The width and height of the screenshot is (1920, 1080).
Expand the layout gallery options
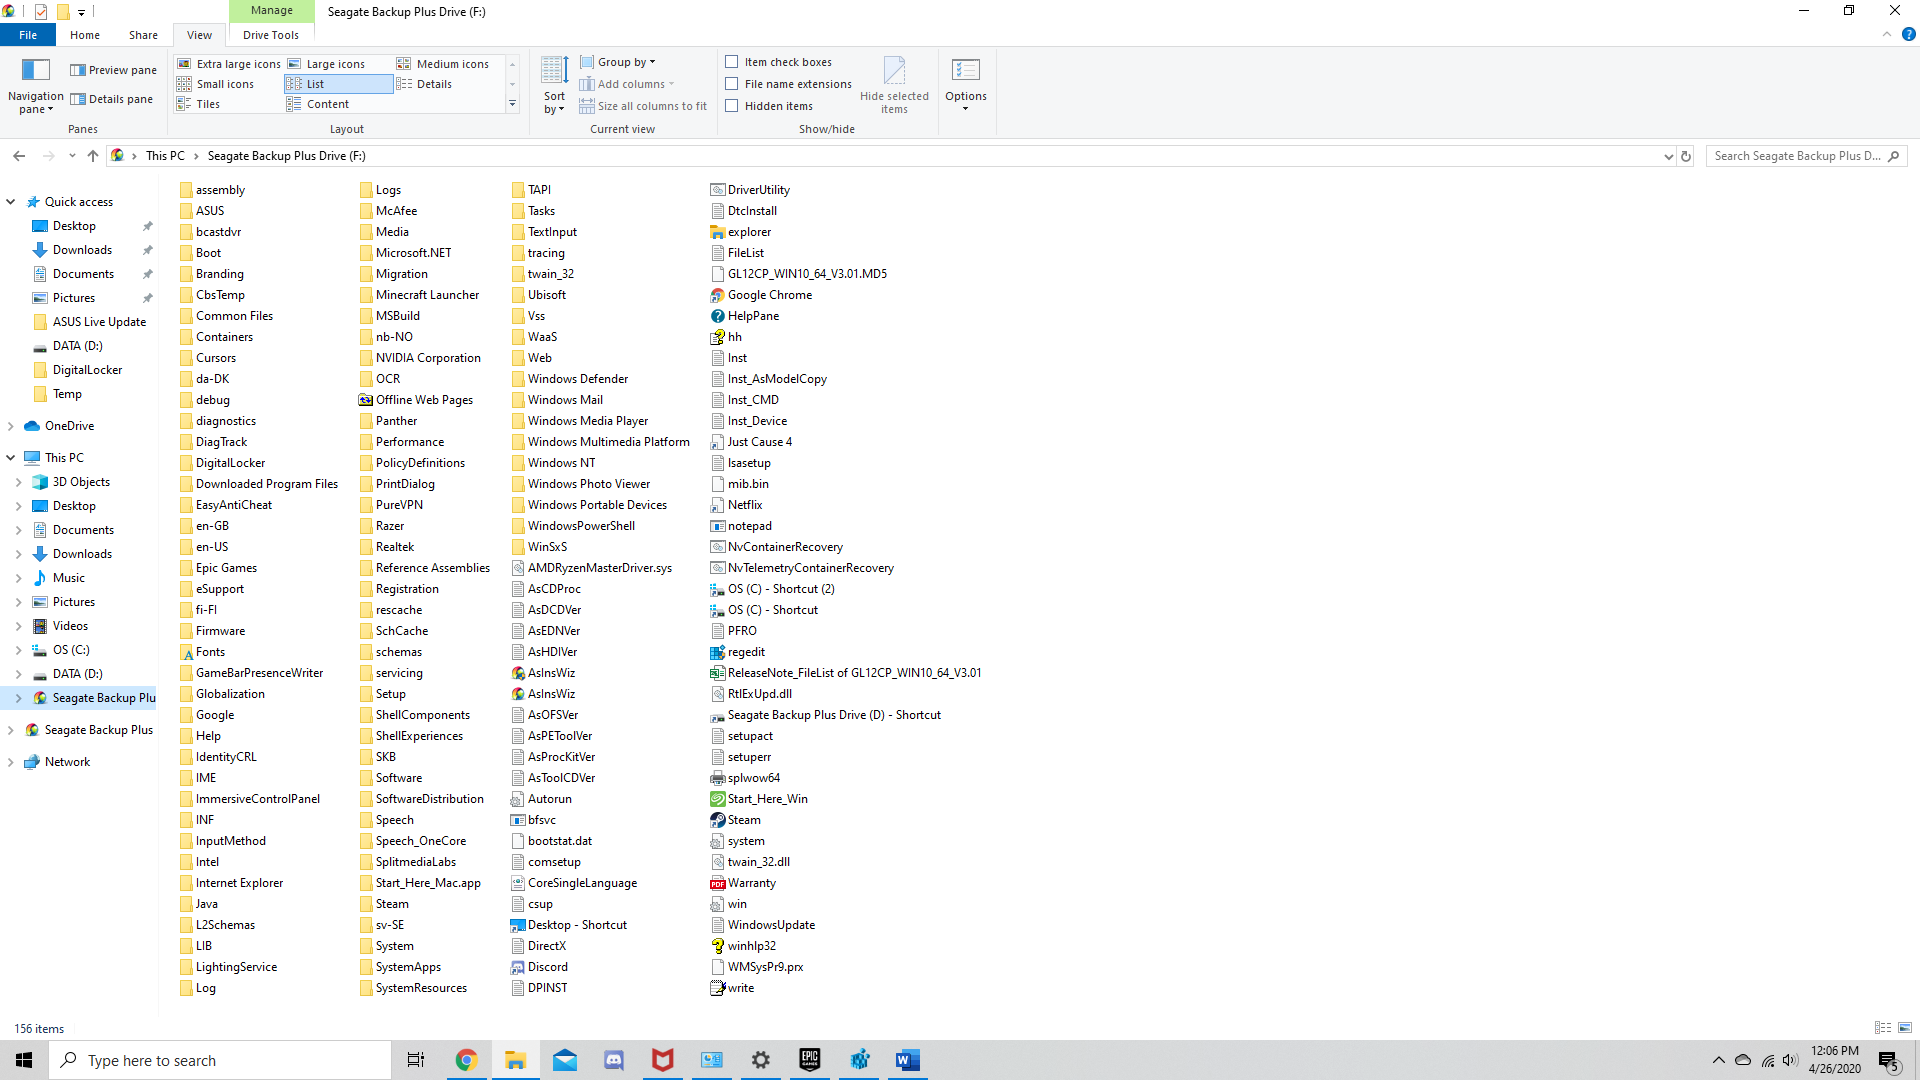[x=512, y=104]
